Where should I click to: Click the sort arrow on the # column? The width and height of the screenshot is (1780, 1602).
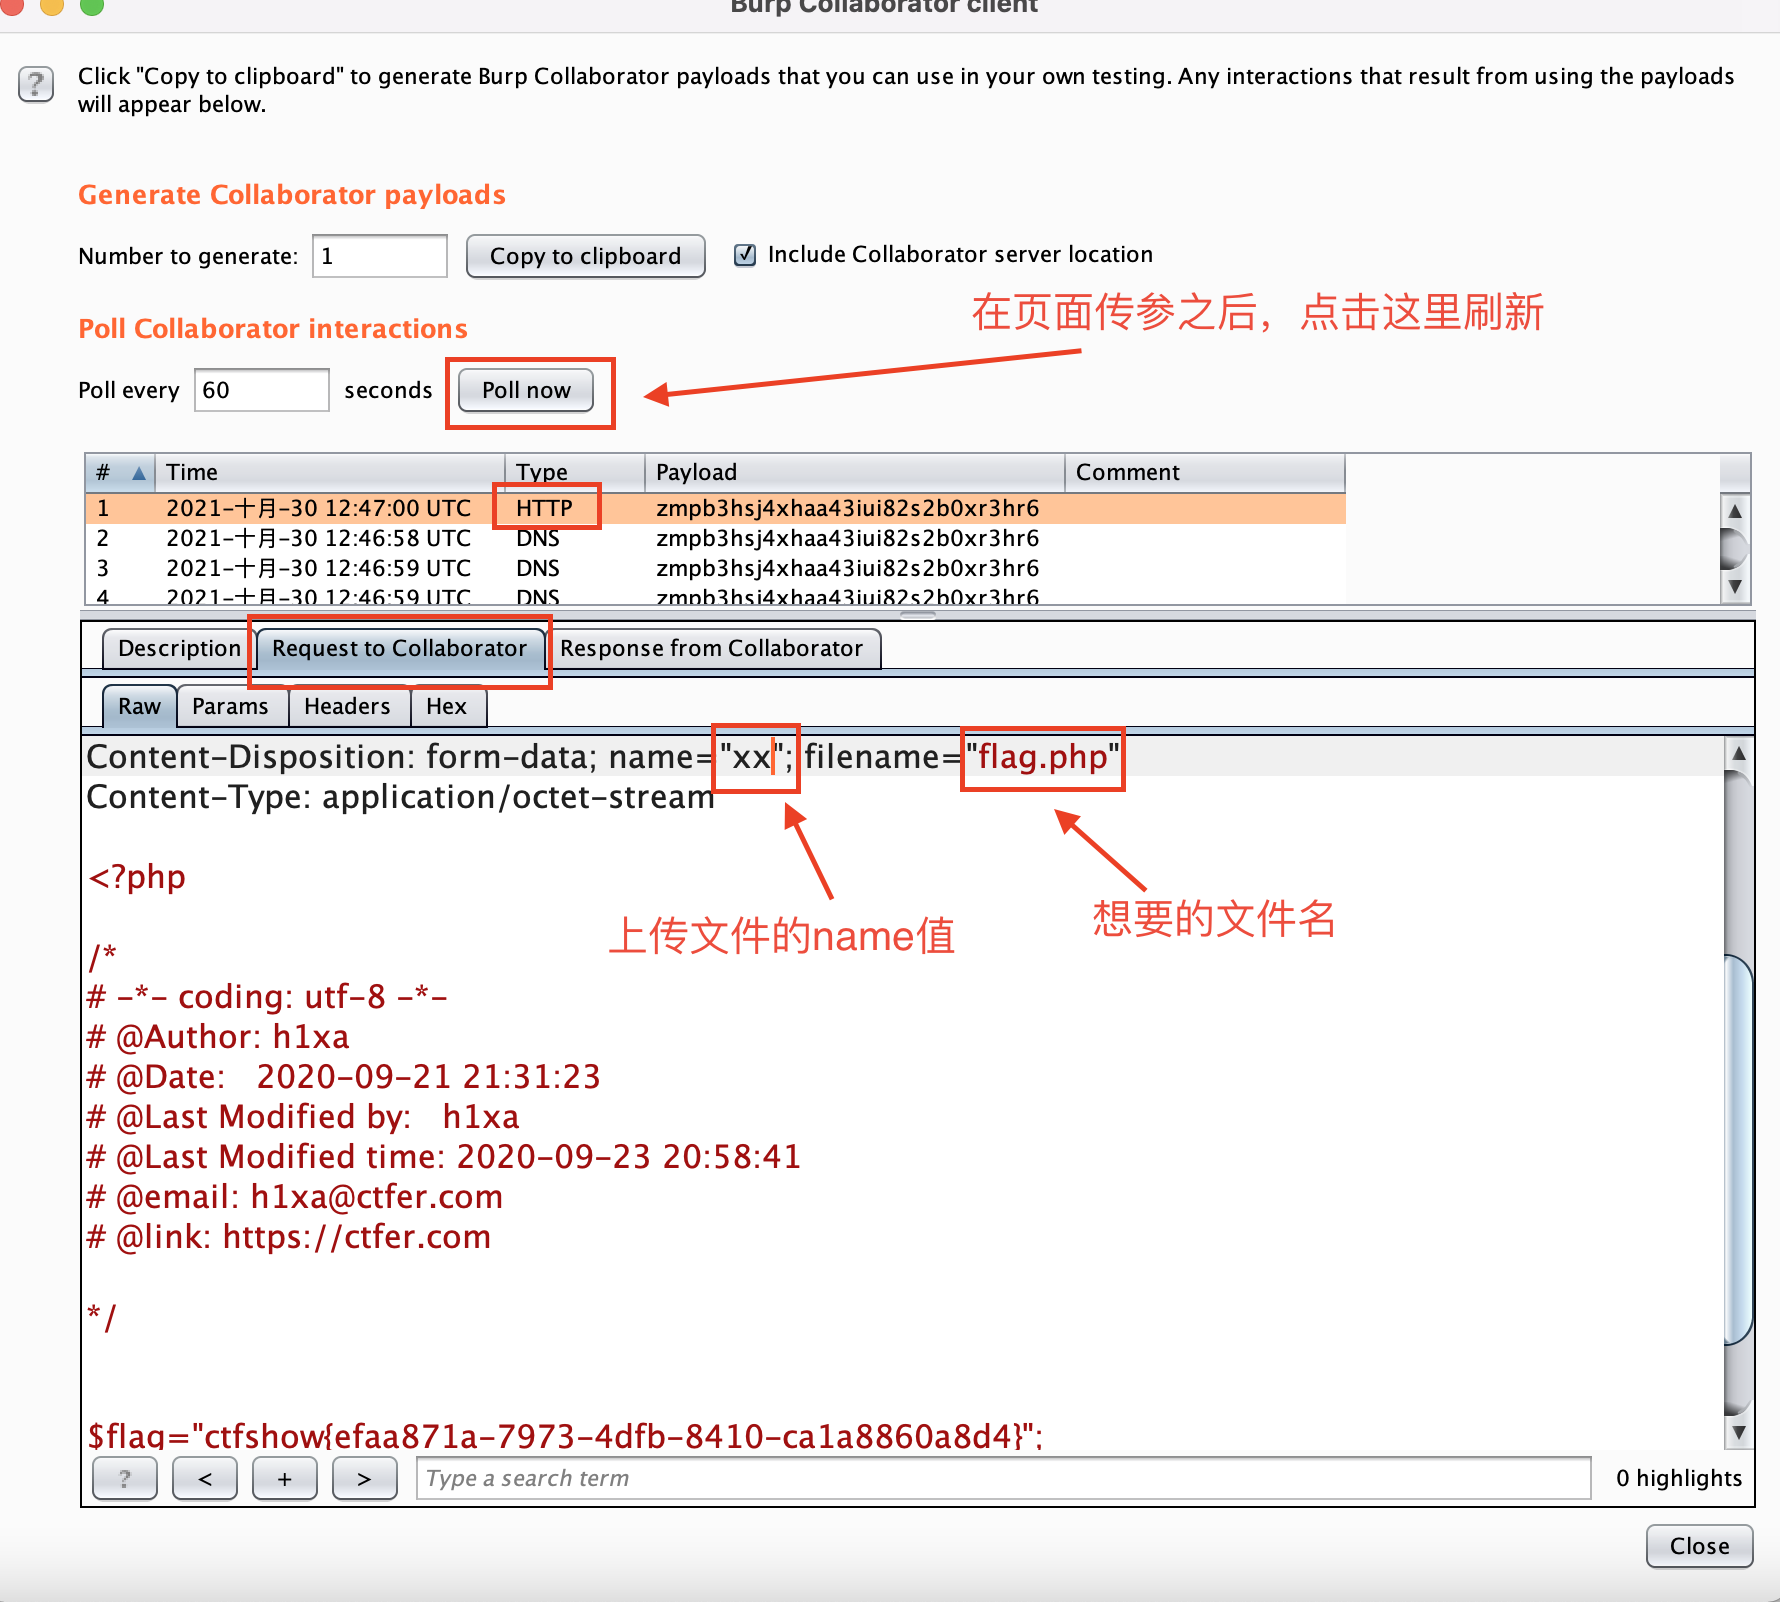coord(138,472)
